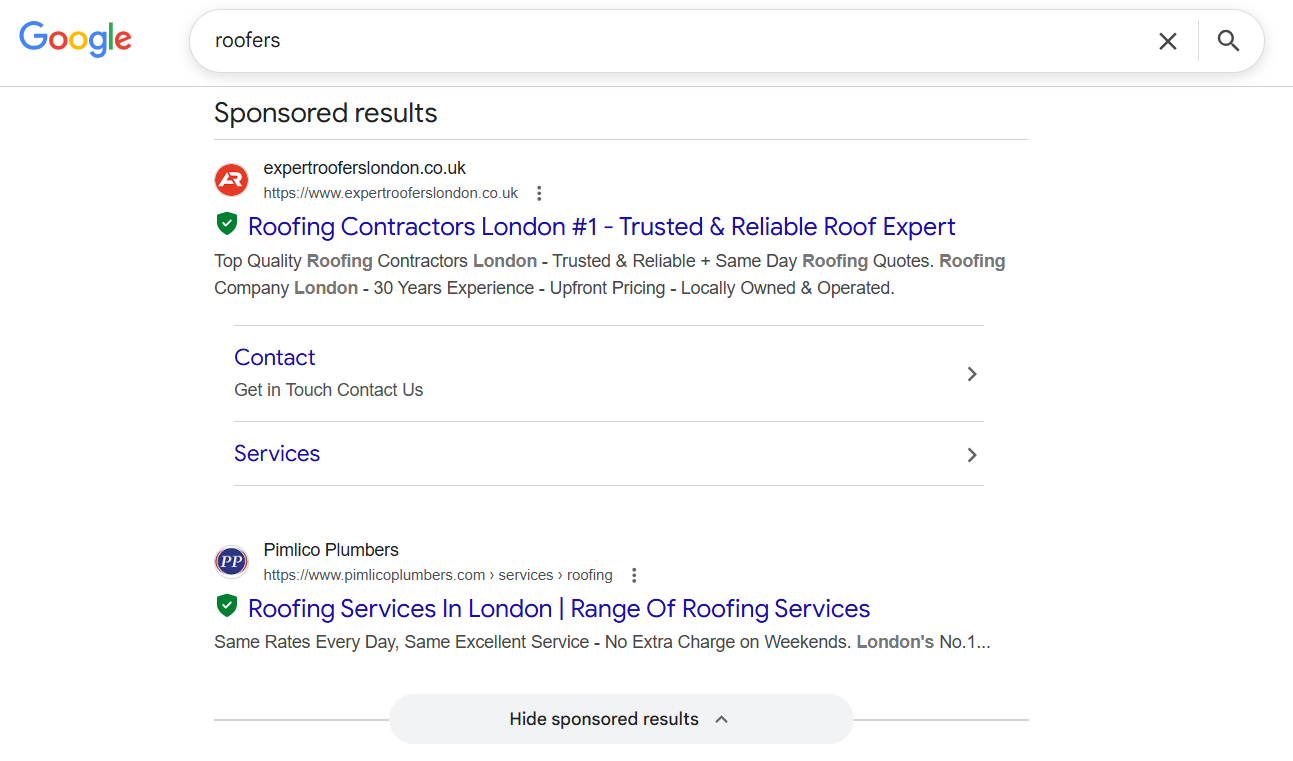Click the chevron in Hide sponsored results
This screenshot has width=1293, height=761.
(x=722, y=719)
